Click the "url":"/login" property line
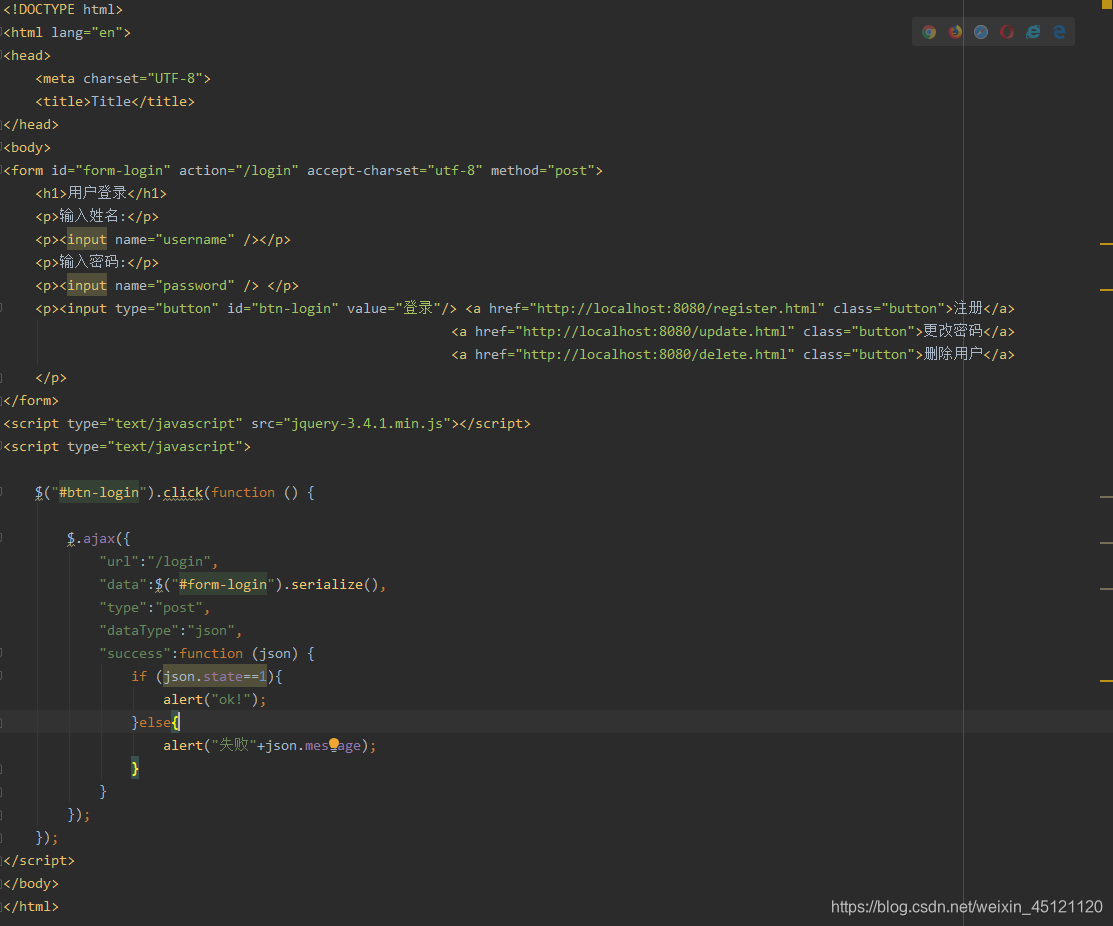Image resolution: width=1113 pixels, height=926 pixels. point(159,561)
